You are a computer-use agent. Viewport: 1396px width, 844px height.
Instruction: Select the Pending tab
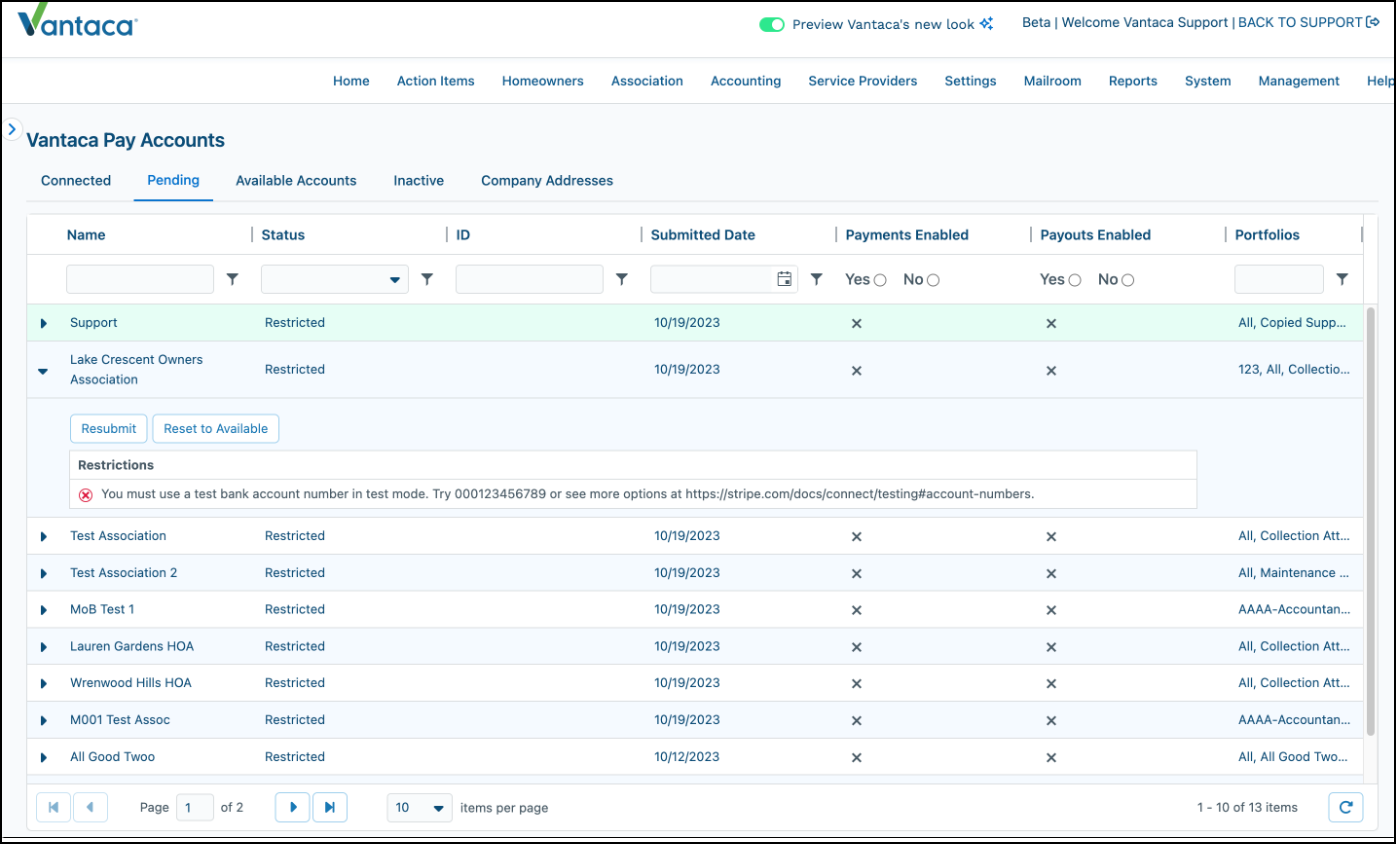point(173,181)
